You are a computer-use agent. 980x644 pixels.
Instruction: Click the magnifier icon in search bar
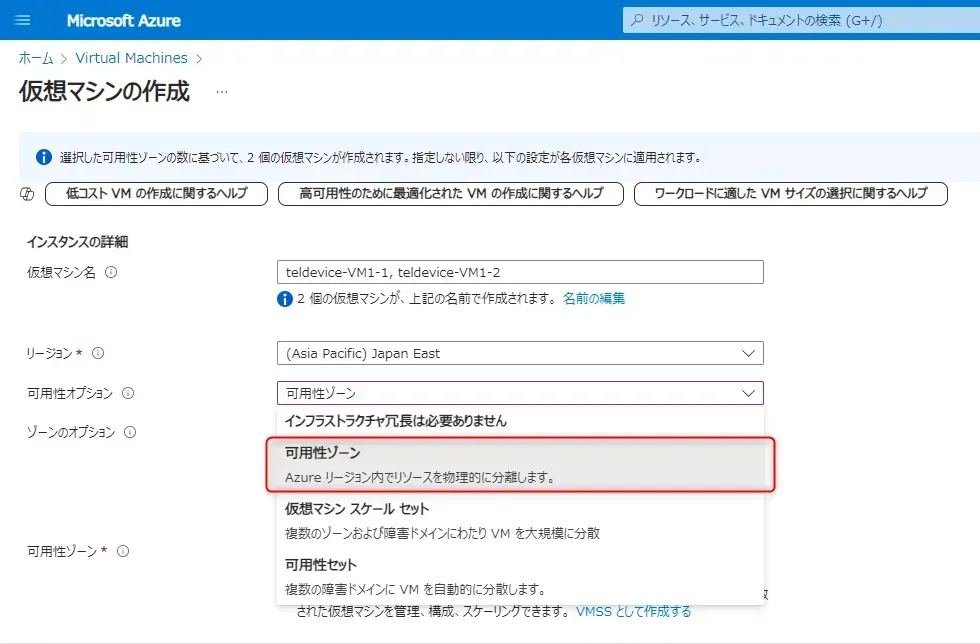point(637,20)
